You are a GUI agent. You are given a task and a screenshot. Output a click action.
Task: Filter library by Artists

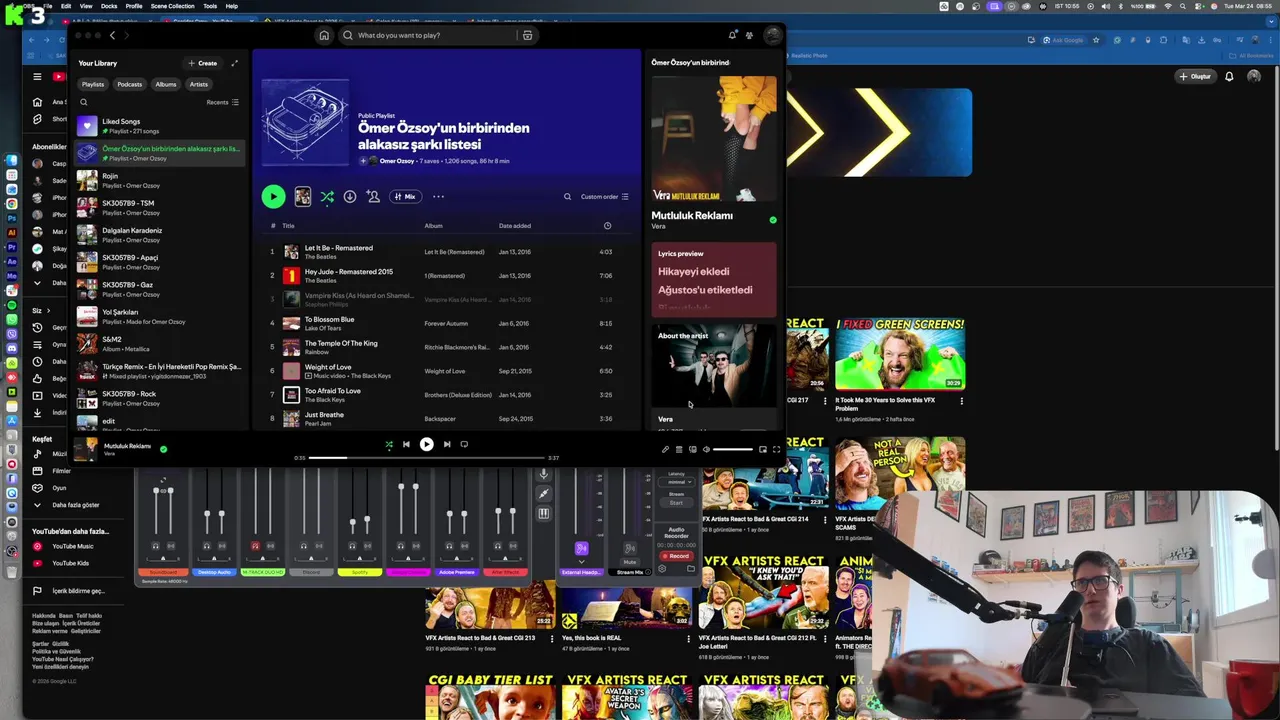click(x=199, y=84)
